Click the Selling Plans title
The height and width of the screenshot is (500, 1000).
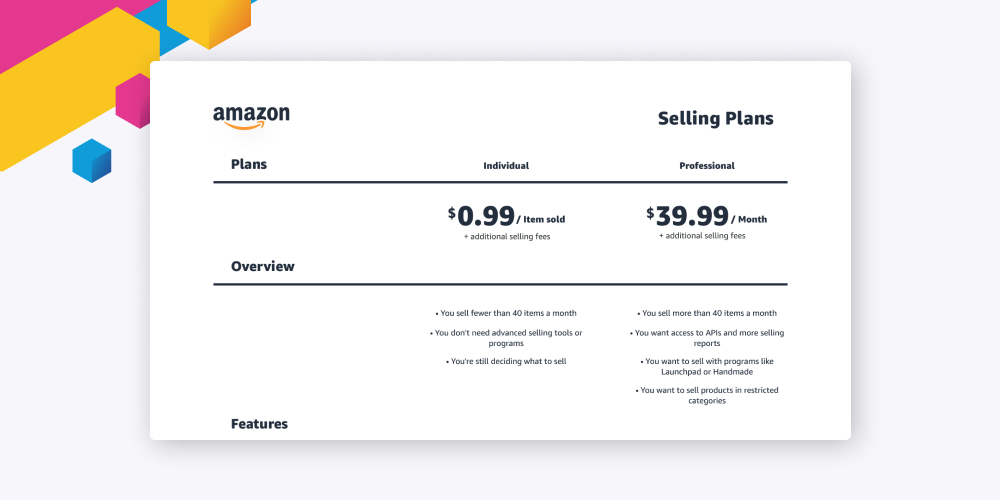click(715, 119)
